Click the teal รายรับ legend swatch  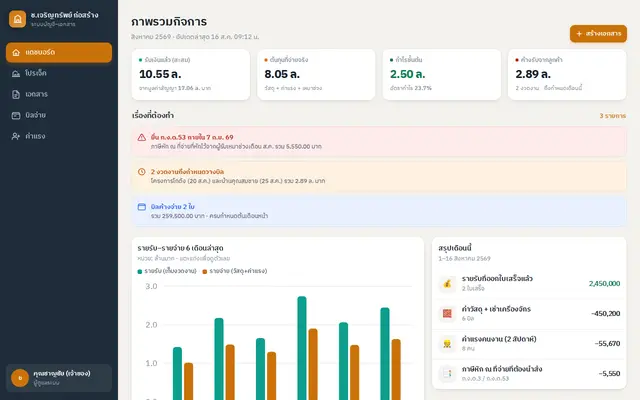pyautogui.click(x=140, y=271)
